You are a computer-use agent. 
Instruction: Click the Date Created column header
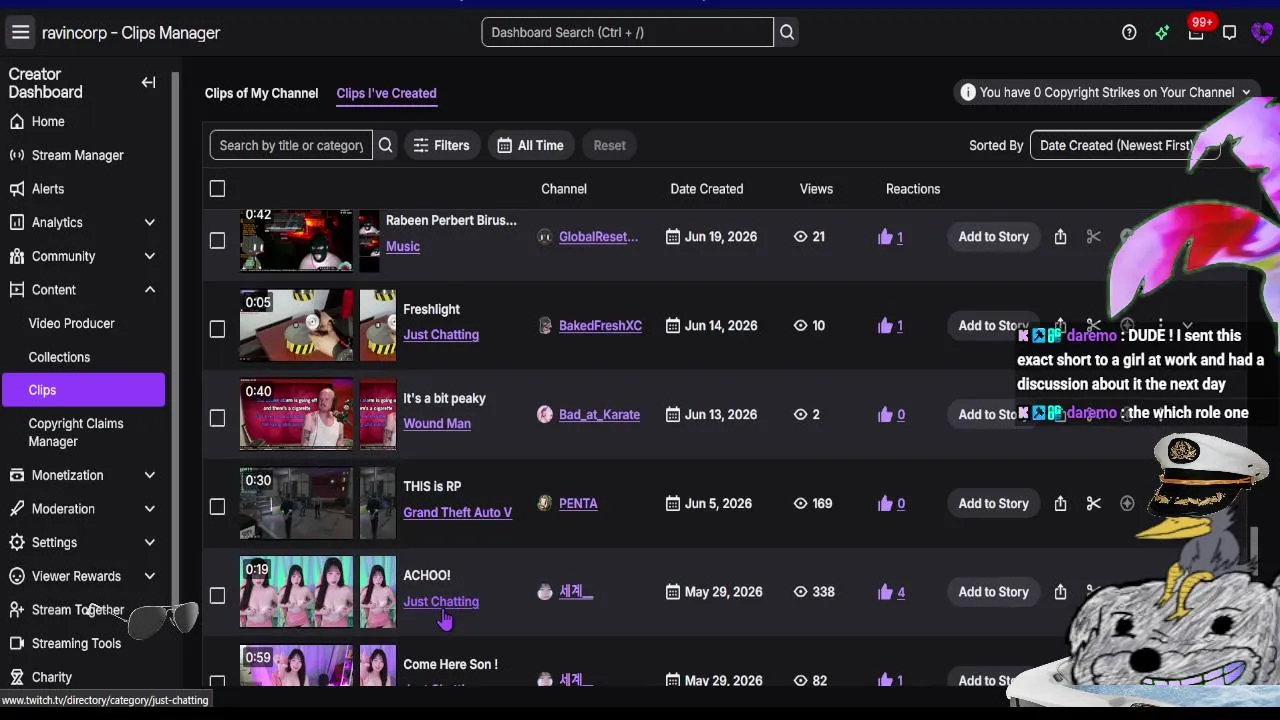pos(706,189)
